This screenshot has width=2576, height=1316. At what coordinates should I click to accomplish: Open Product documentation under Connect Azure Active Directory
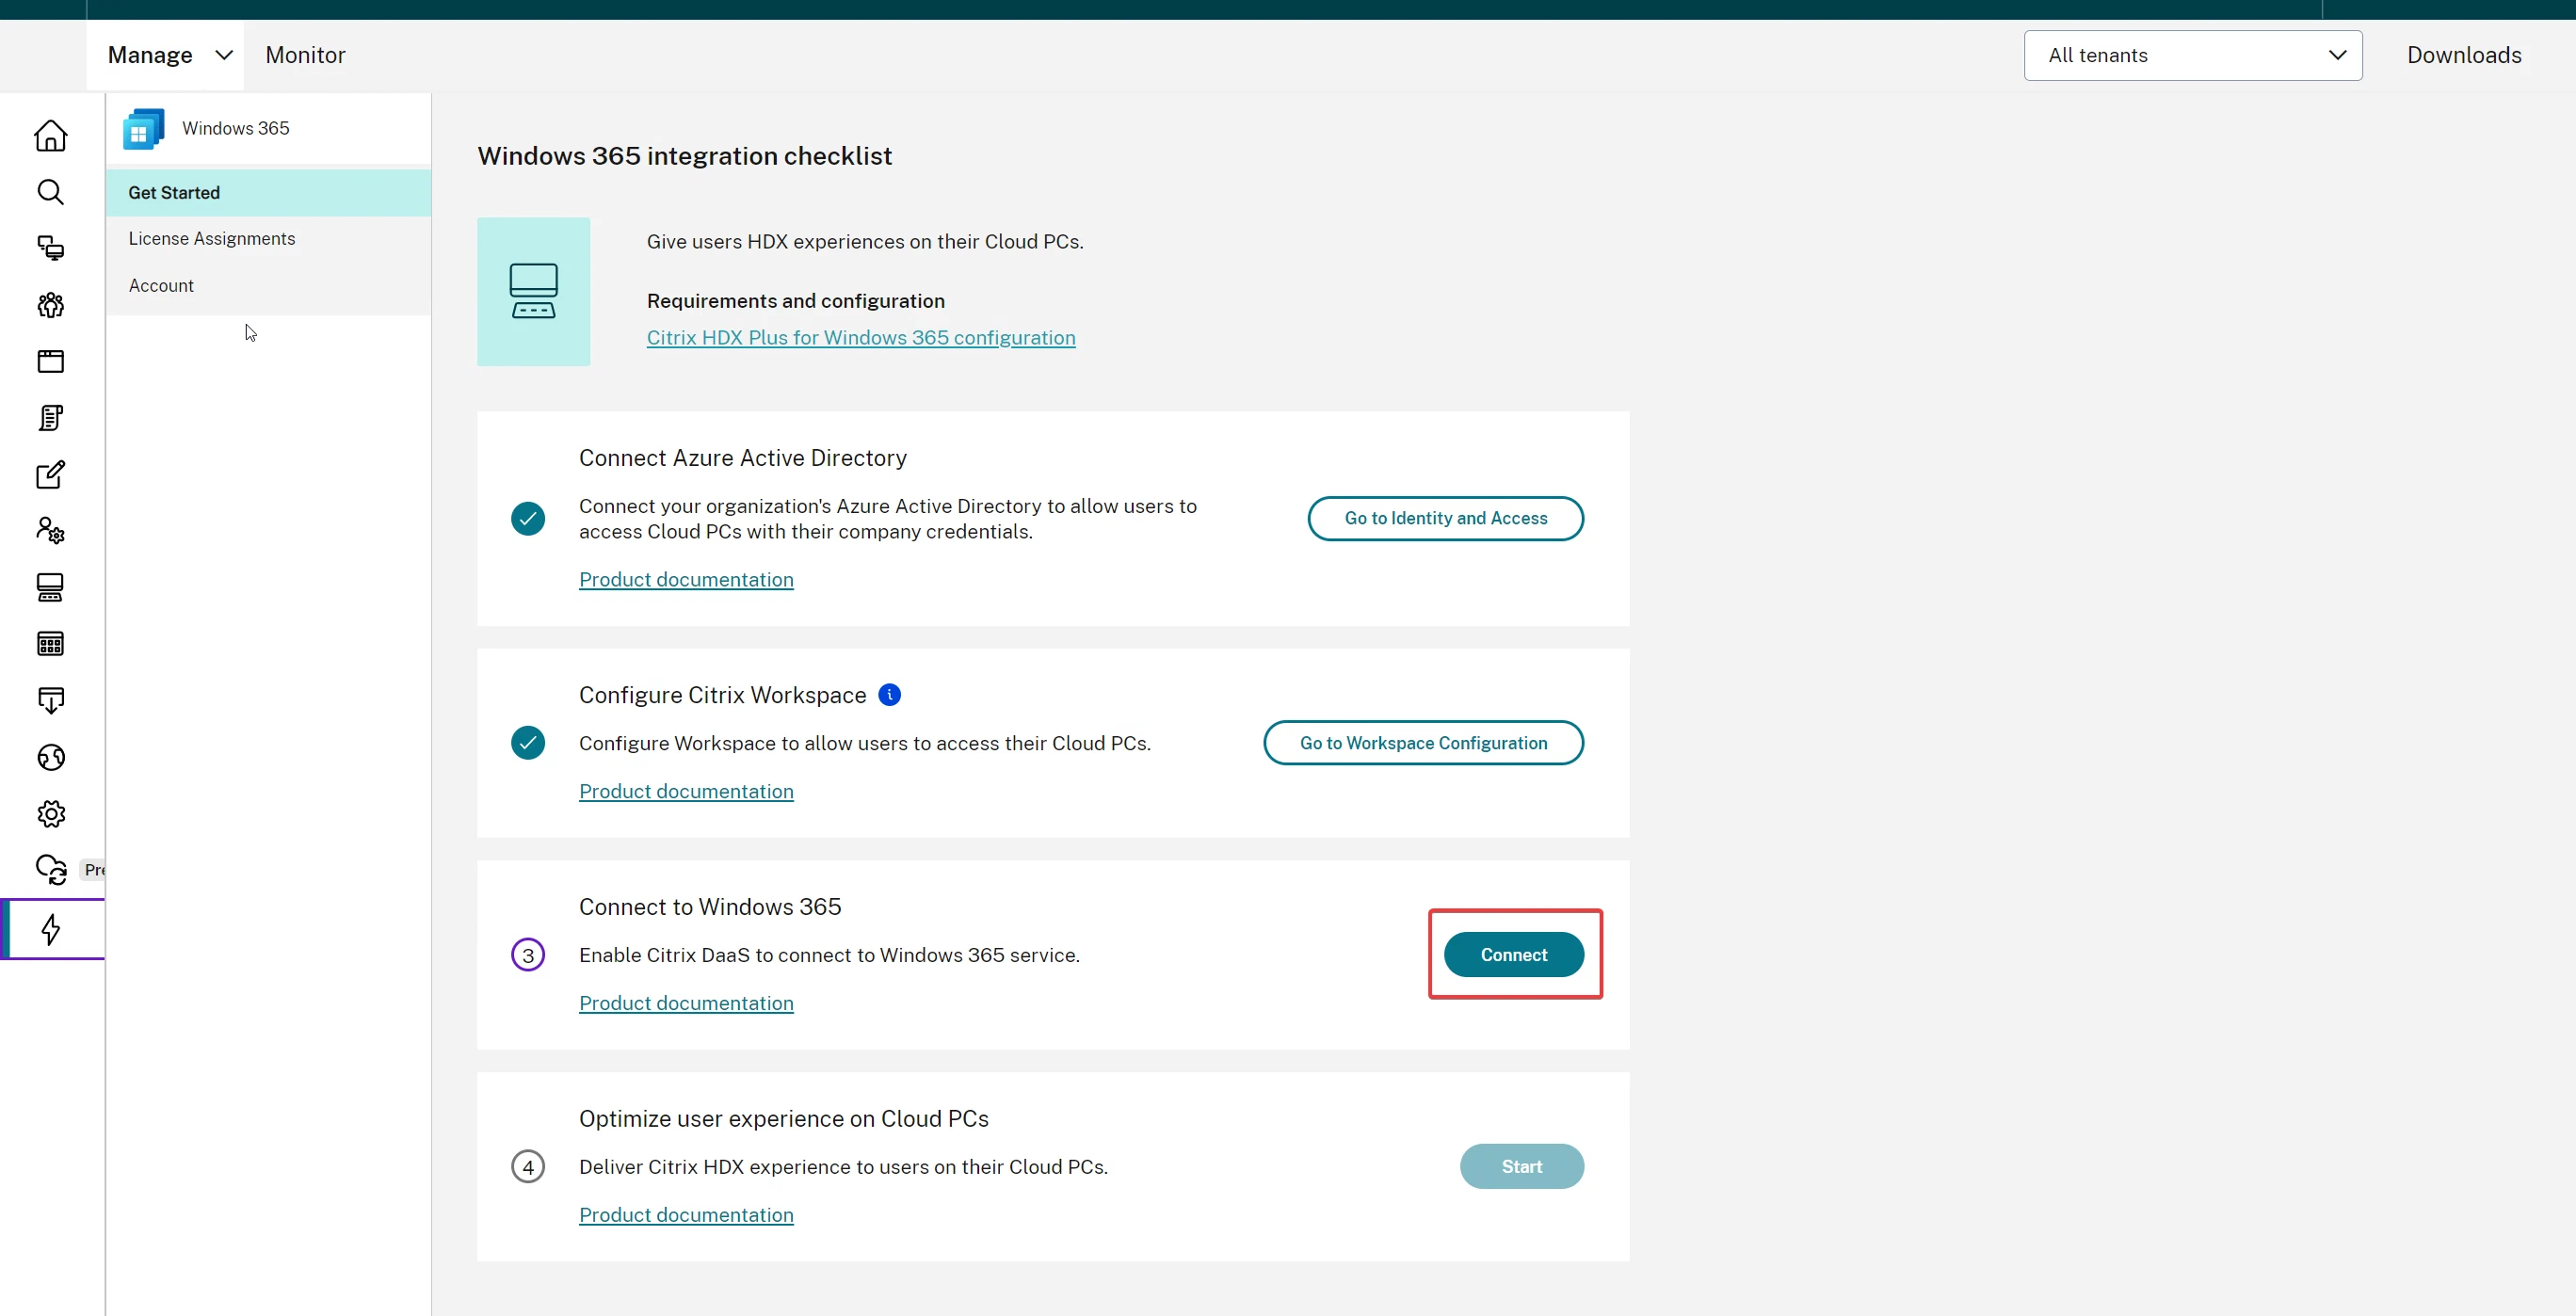tap(686, 579)
